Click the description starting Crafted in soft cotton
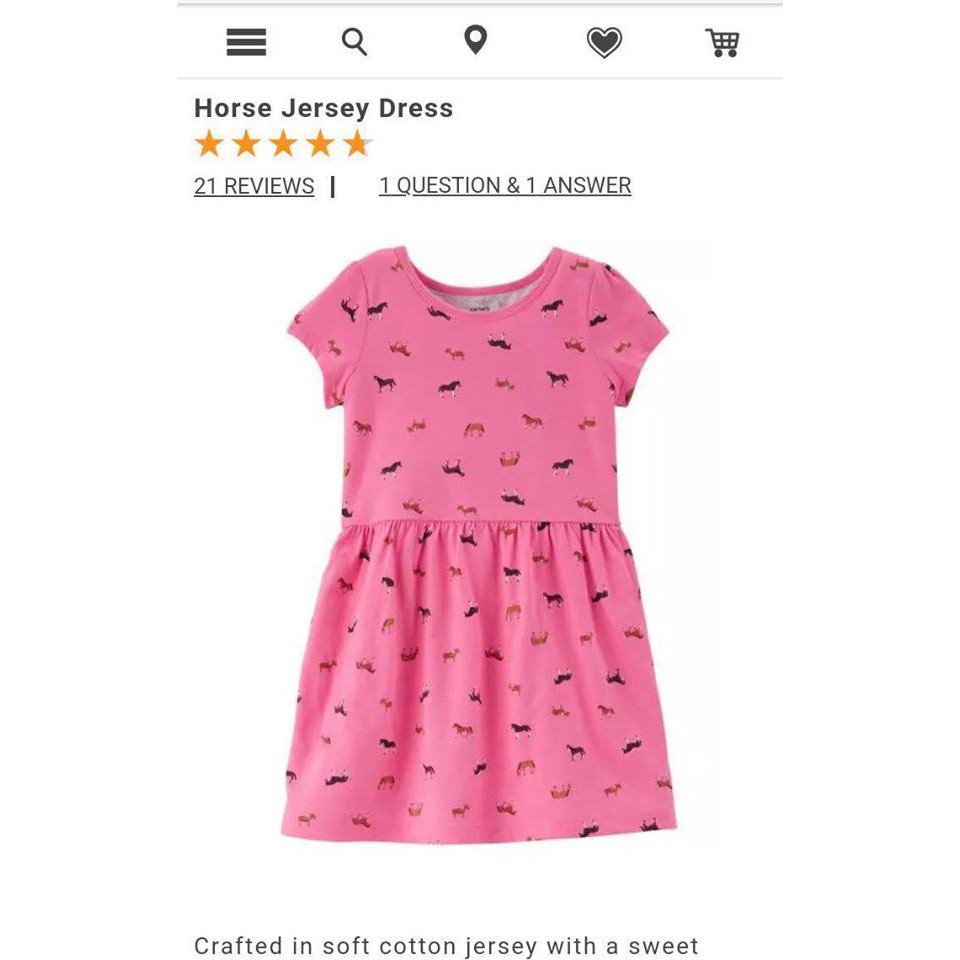The height and width of the screenshot is (960, 960). [446, 945]
